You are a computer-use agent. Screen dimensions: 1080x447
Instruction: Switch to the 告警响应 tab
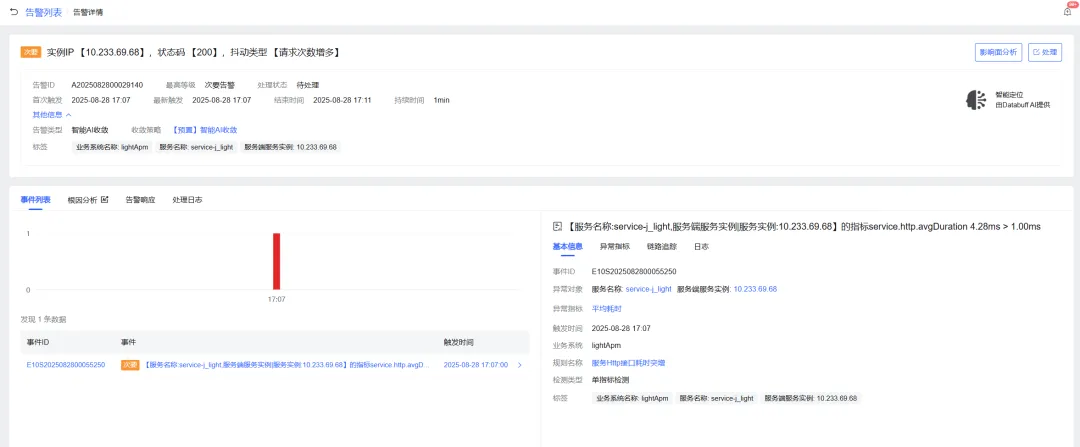pos(140,200)
